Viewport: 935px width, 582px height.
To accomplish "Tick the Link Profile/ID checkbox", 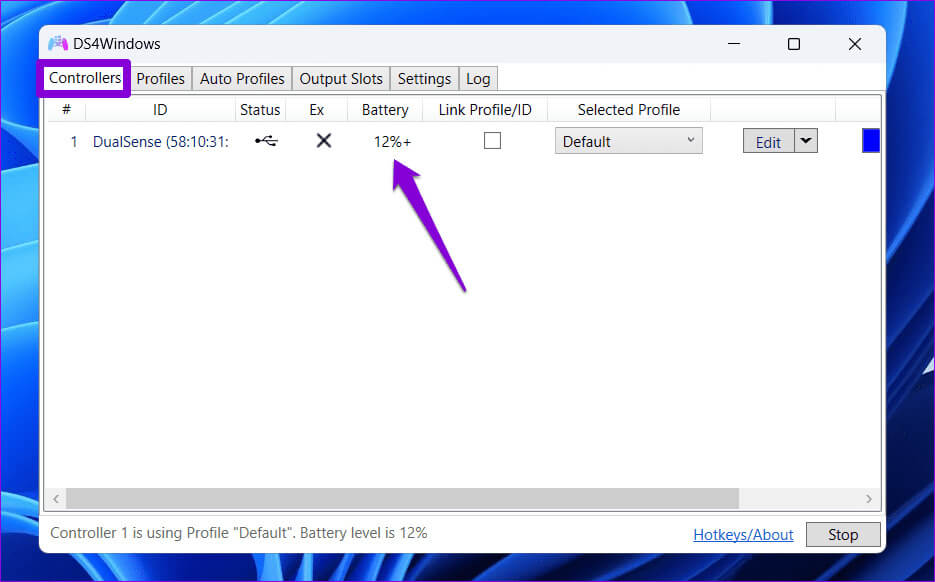I will click(x=492, y=141).
